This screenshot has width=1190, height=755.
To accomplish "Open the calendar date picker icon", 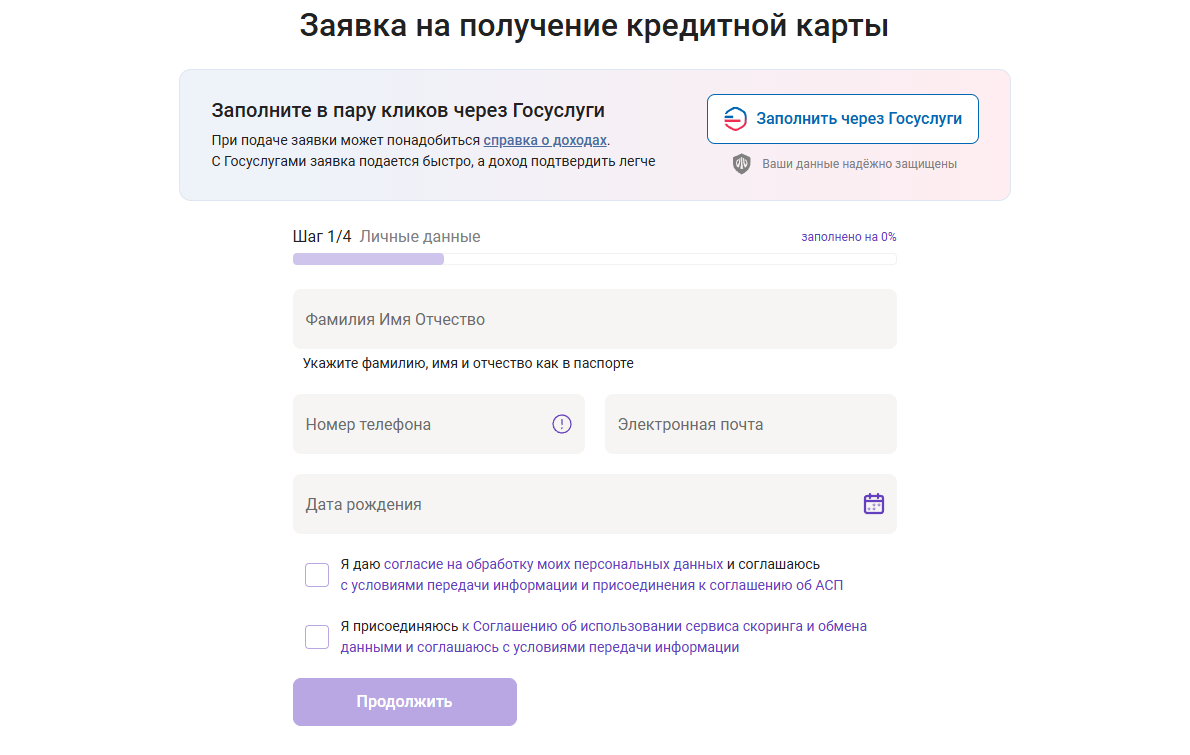I will [x=874, y=504].
